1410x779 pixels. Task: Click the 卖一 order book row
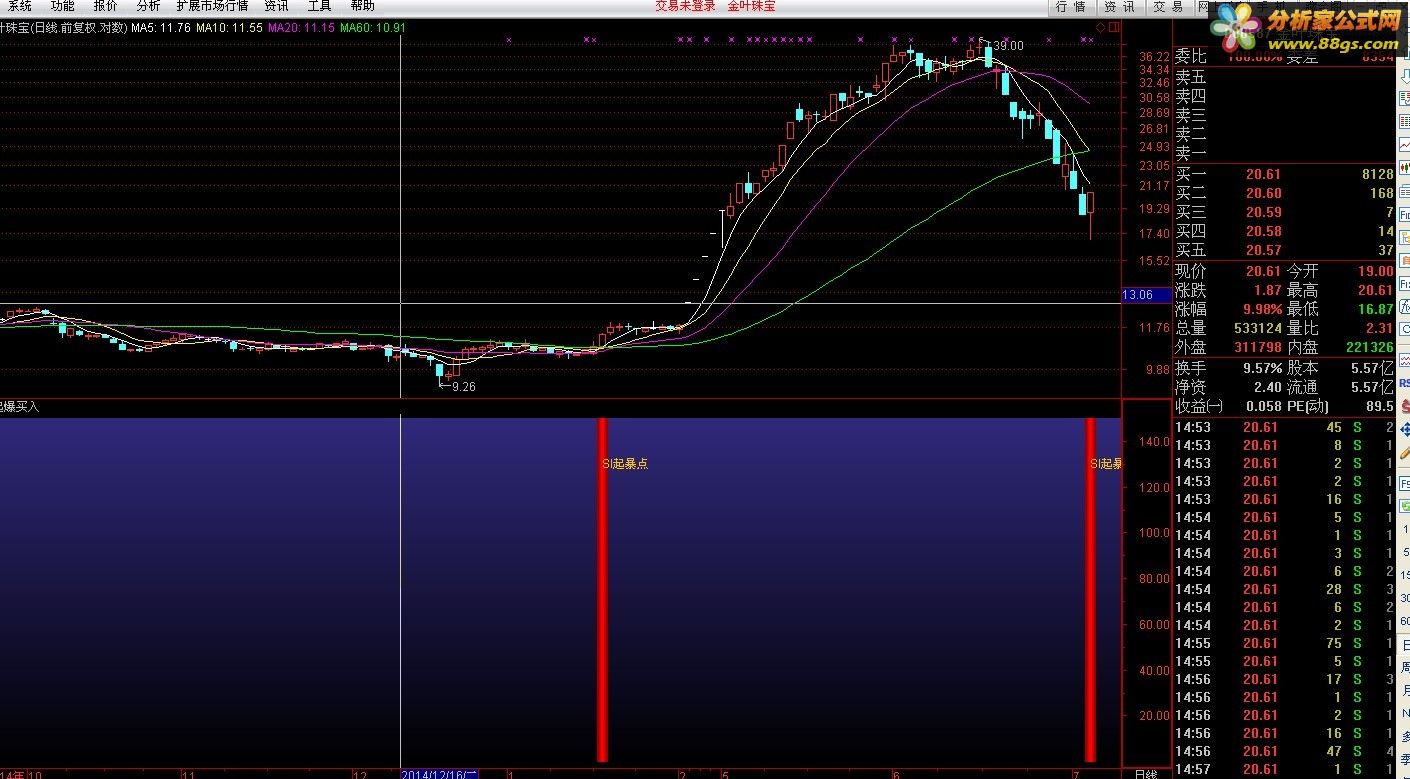(x=1284, y=153)
